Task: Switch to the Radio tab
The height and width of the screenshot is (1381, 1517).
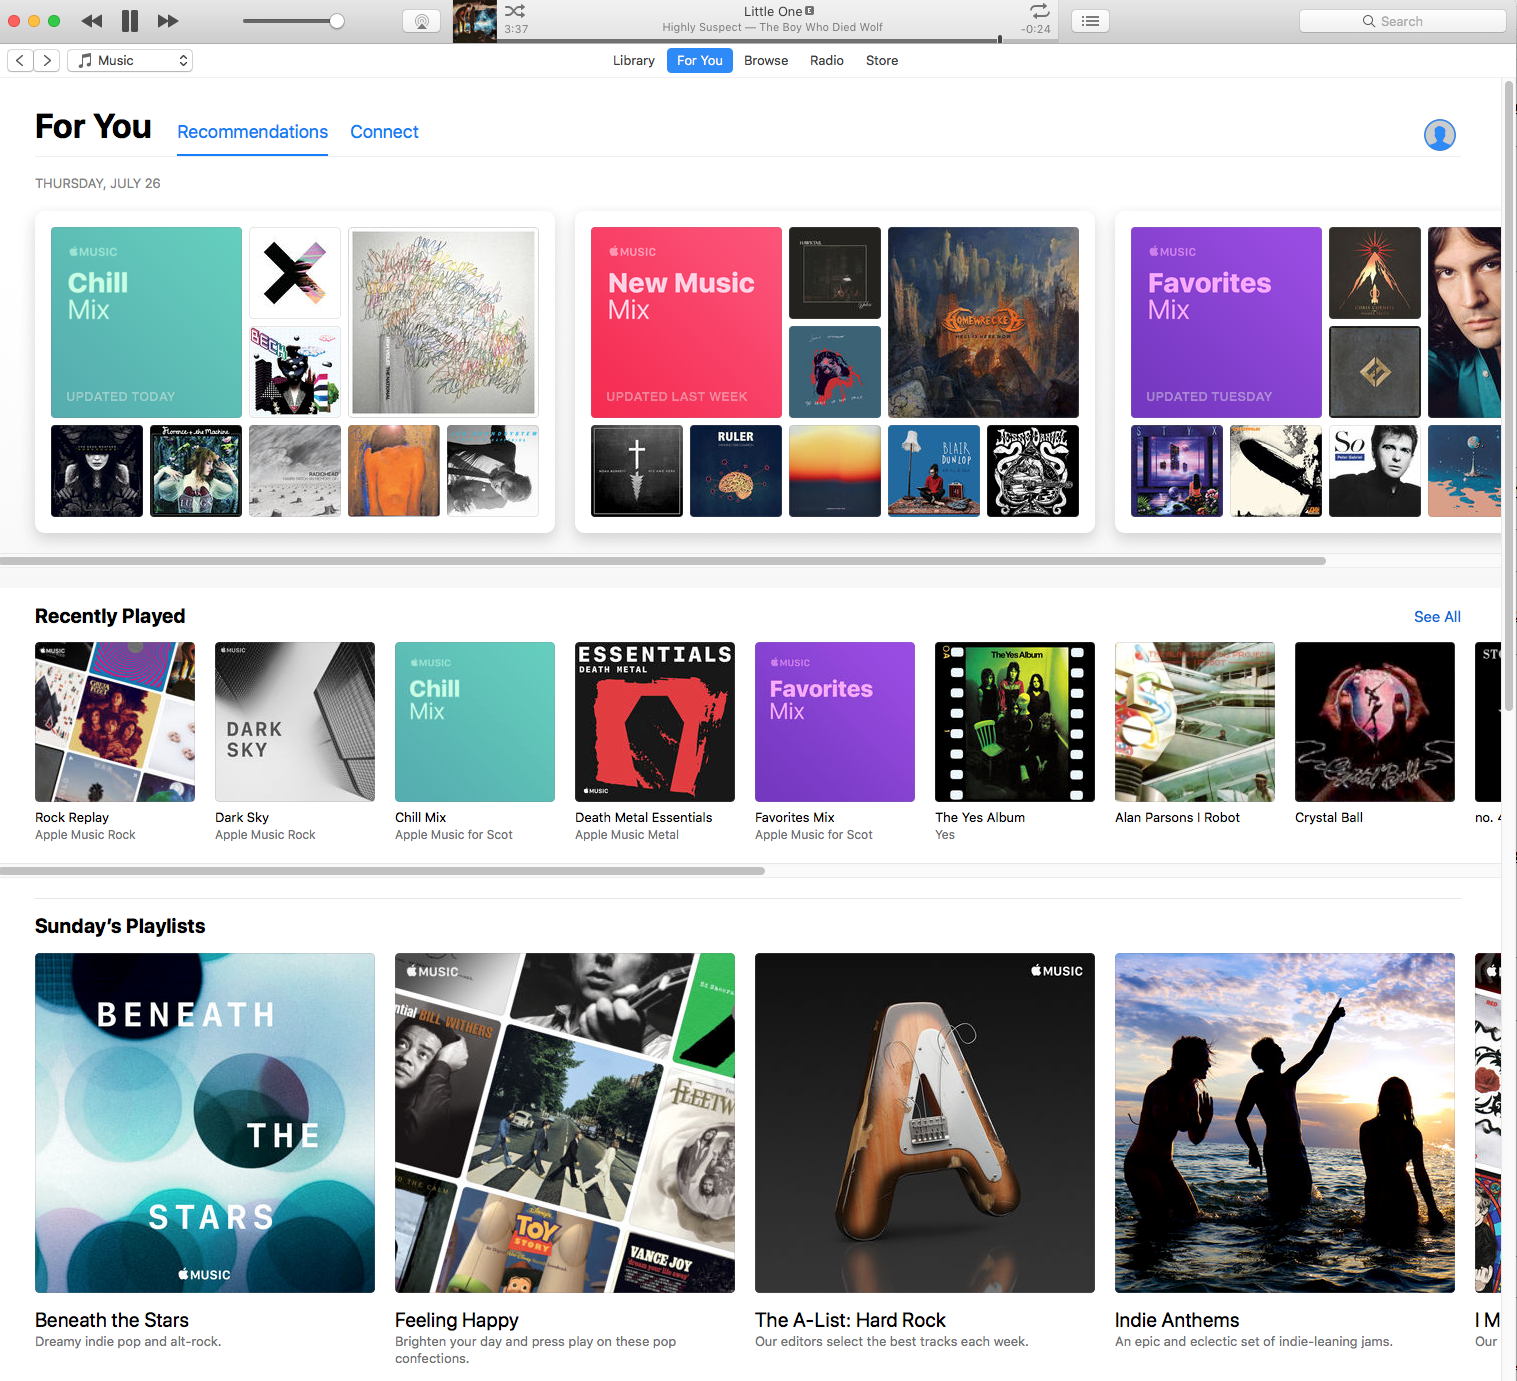Action: 827,61
